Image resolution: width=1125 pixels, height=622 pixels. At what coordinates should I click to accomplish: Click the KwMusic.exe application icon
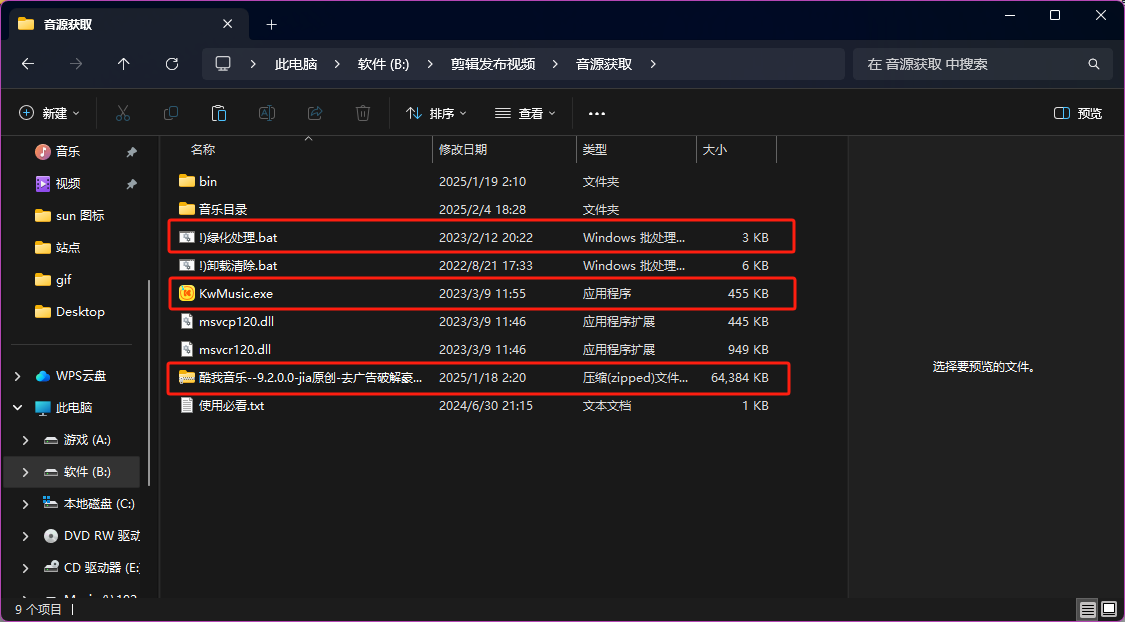[x=187, y=293]
